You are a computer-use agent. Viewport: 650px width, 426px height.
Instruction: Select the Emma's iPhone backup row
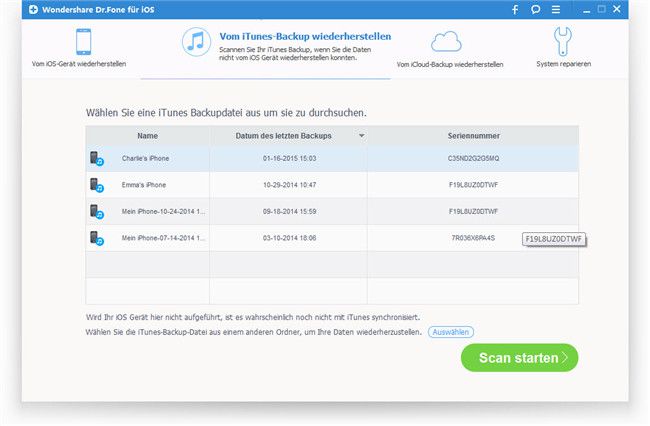[x=332, y=185]
